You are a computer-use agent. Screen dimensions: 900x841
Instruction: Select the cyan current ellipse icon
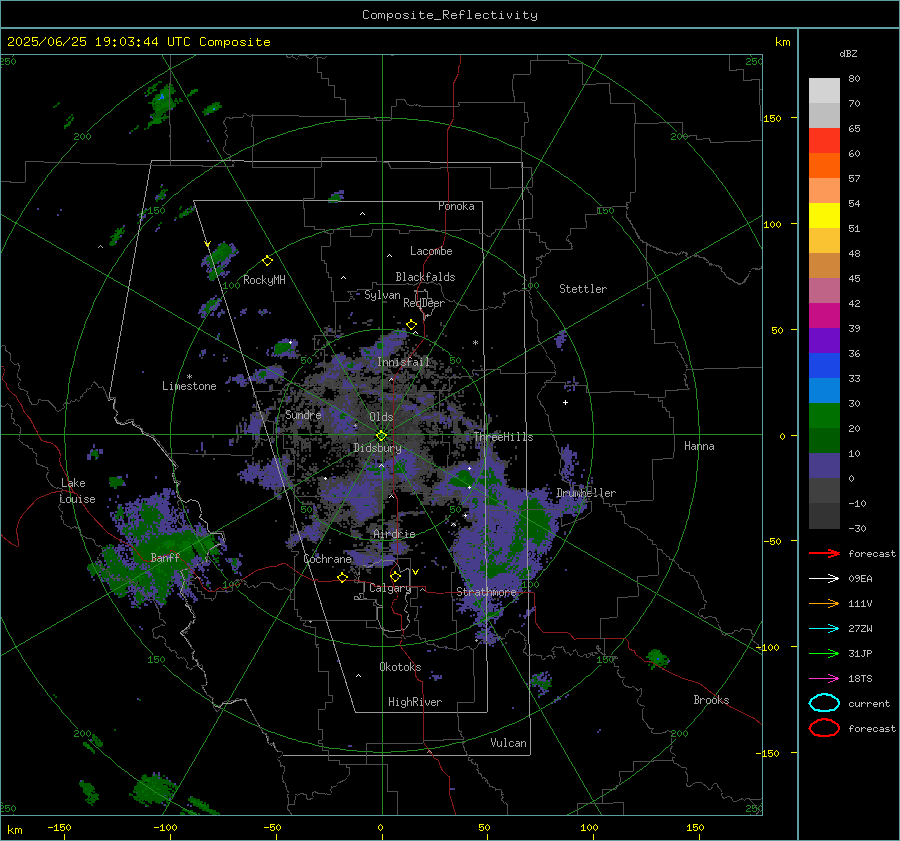point(824,703)
